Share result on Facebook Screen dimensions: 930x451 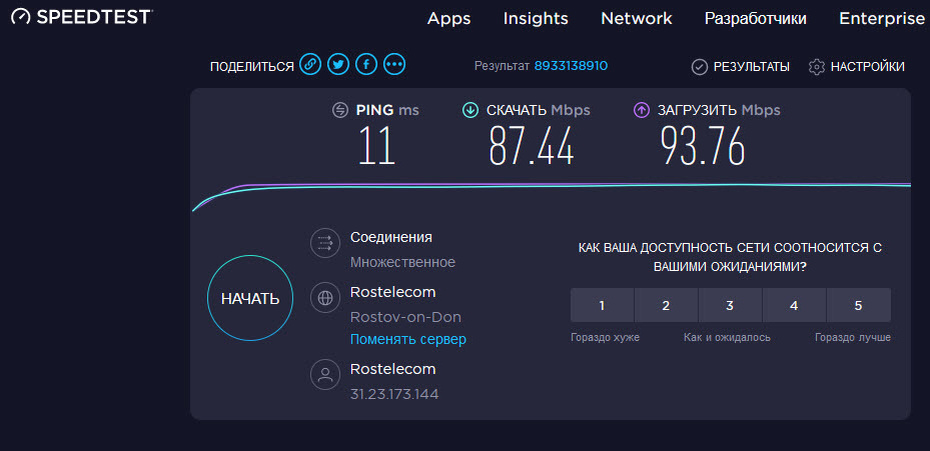coord(367,63)
